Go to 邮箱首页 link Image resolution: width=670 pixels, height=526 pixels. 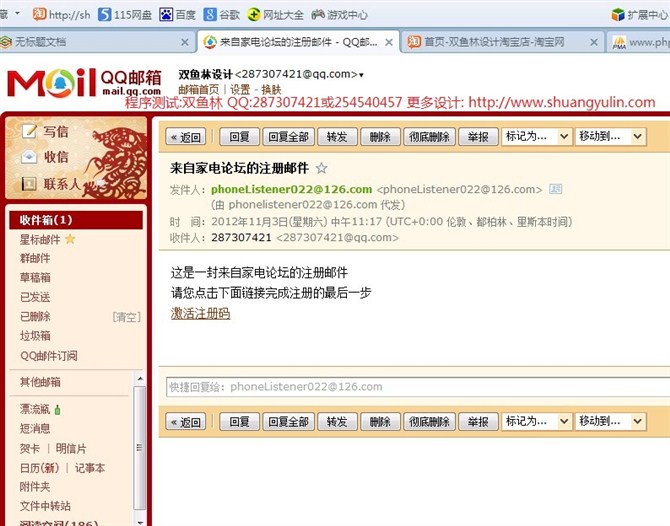(199, 90)
